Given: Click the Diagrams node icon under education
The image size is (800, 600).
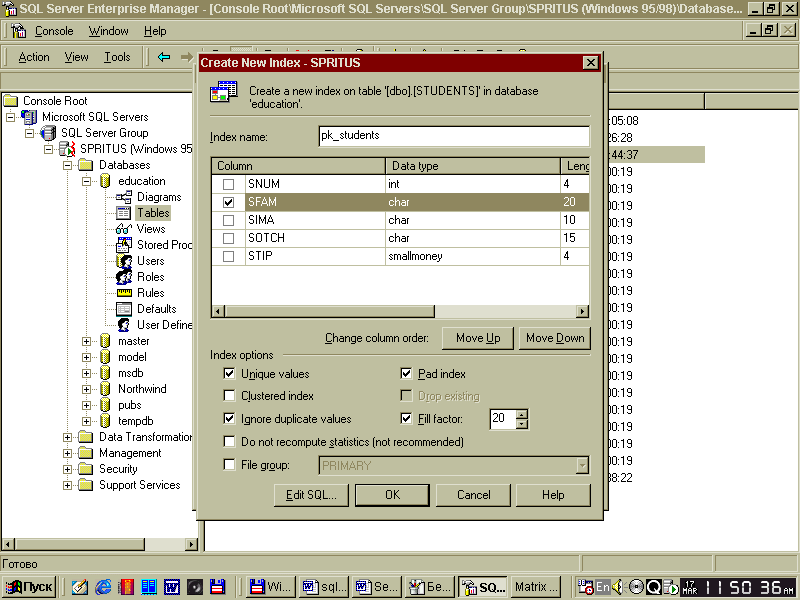Looking at the screenshot, I should coord(123,197).
